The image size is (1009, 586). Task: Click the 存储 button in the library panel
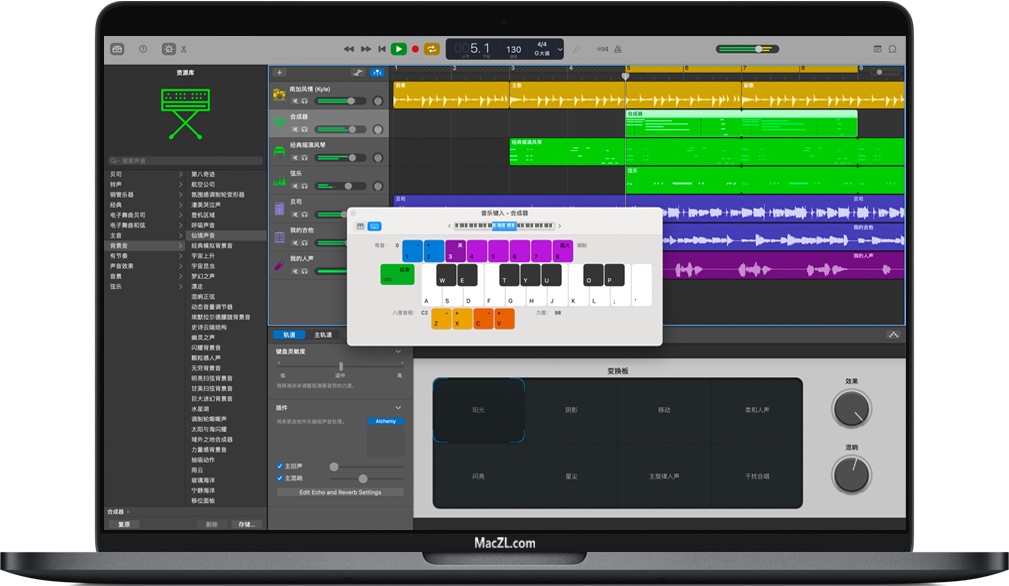click(x=247, y=523)
